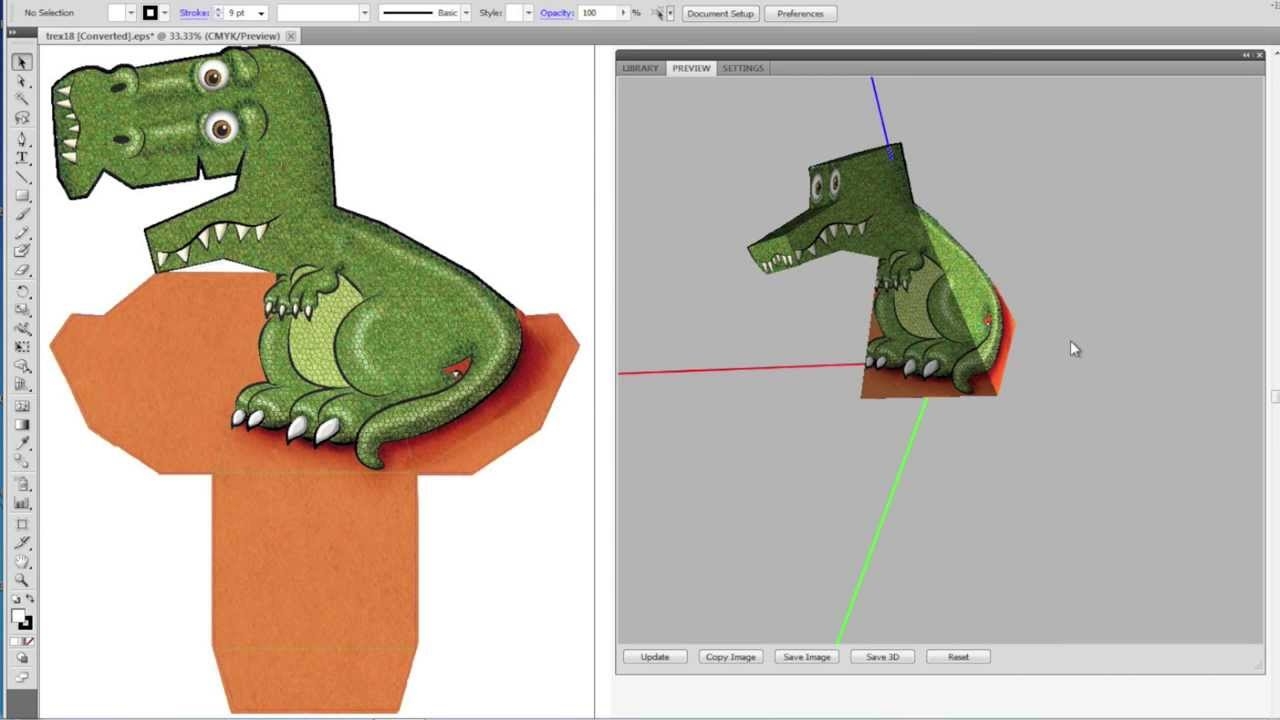Select the Selection arrow tool

pos(21,62)
